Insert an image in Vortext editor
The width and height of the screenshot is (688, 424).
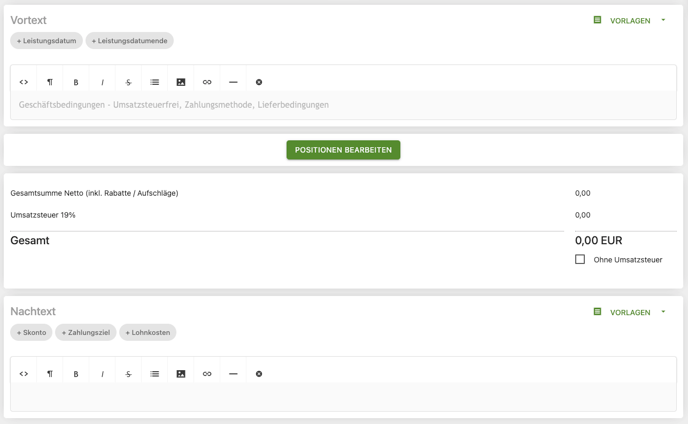coord(181,82)
